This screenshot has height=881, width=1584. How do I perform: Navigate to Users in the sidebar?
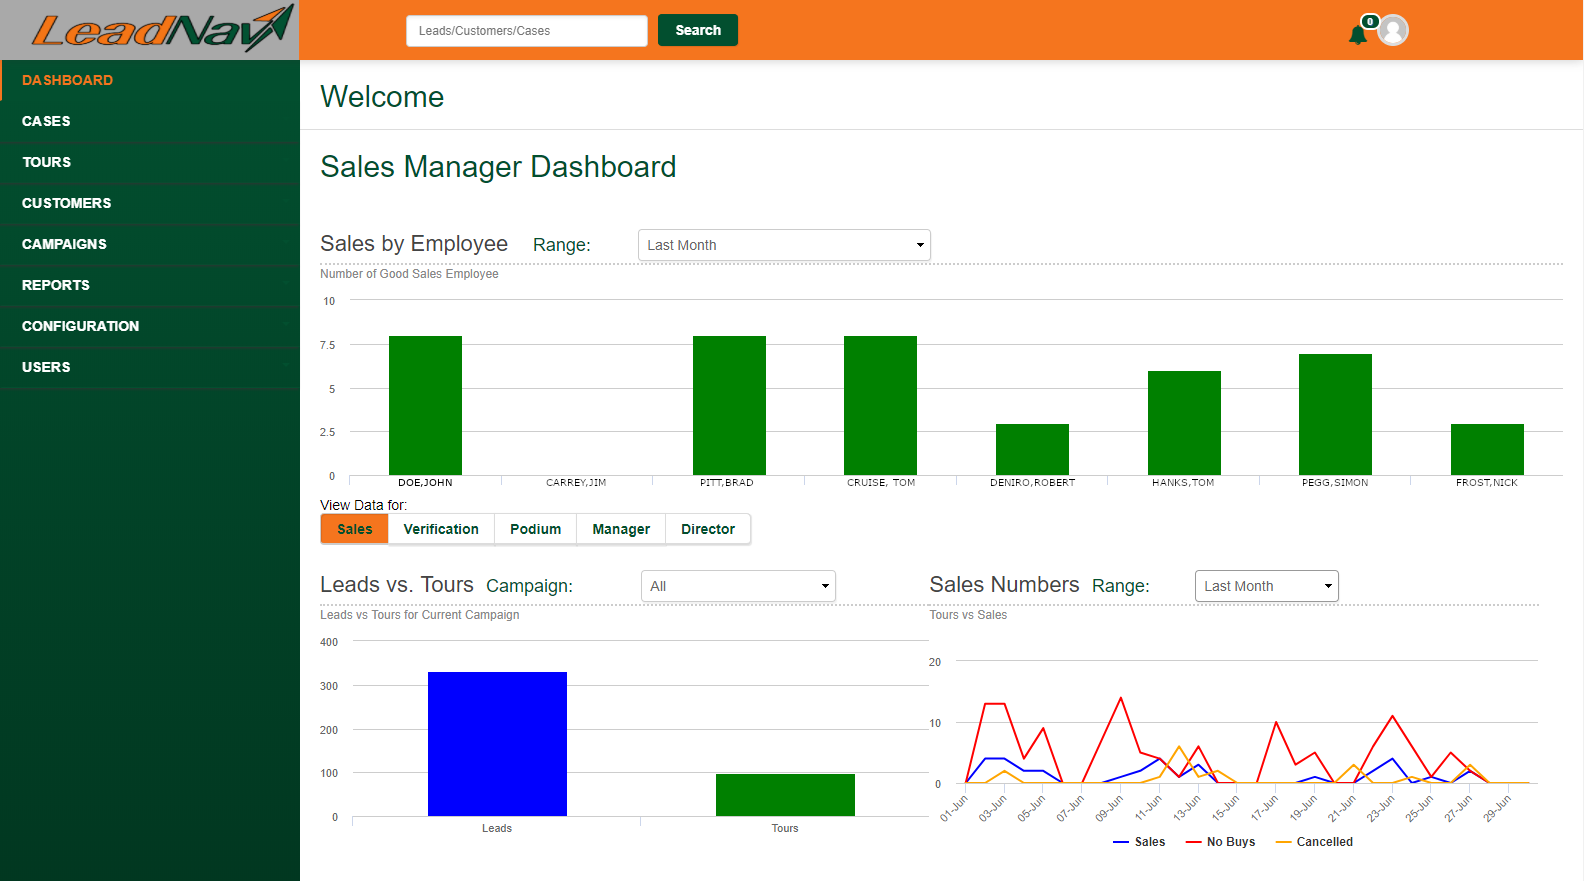pyautogui.click(x=46, y=367)
